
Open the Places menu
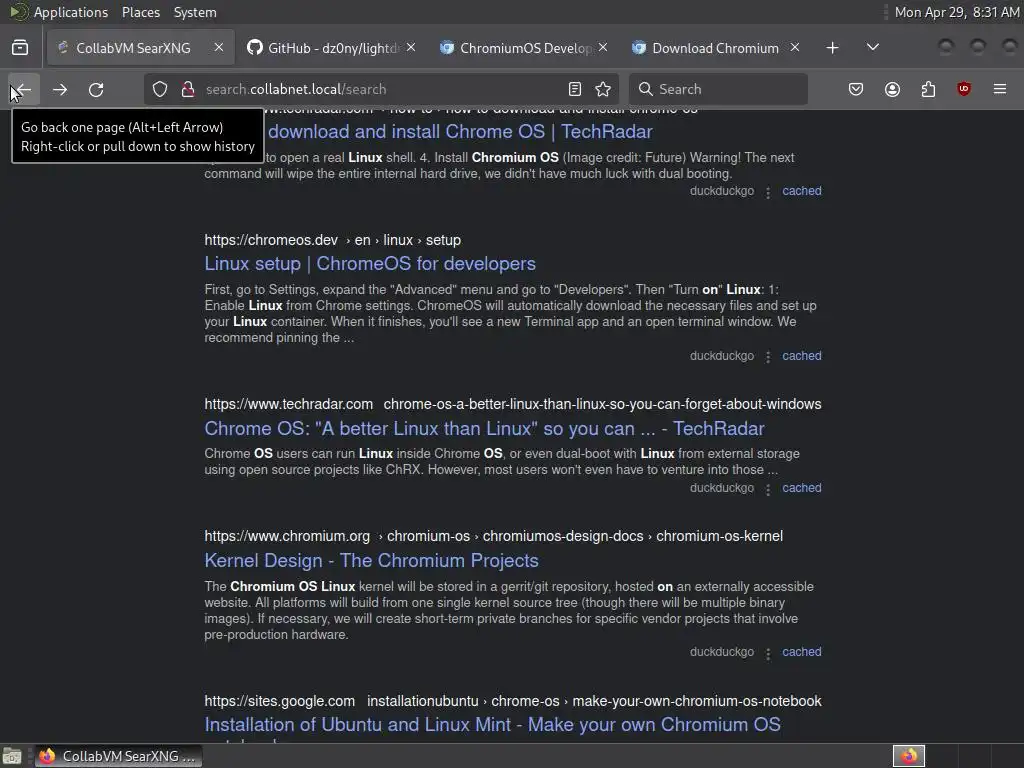click(140, 12)
